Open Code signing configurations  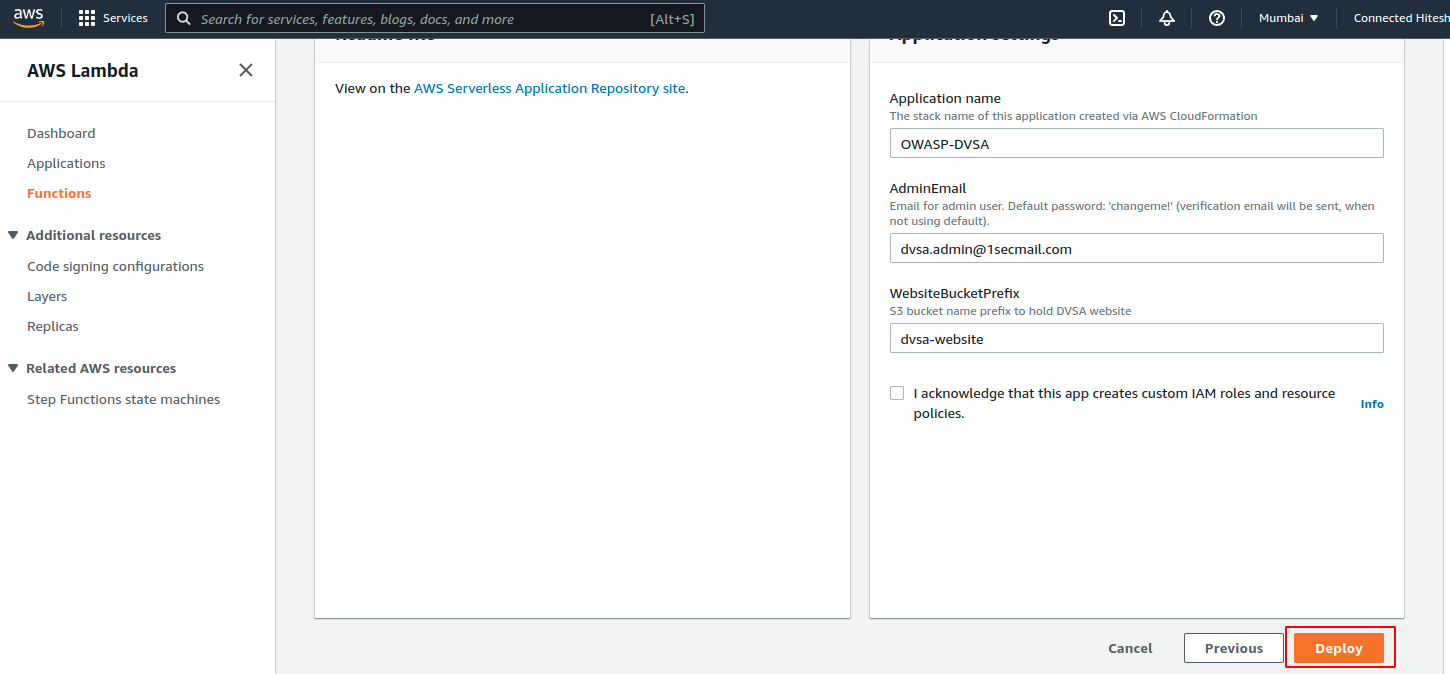(115, 266)
